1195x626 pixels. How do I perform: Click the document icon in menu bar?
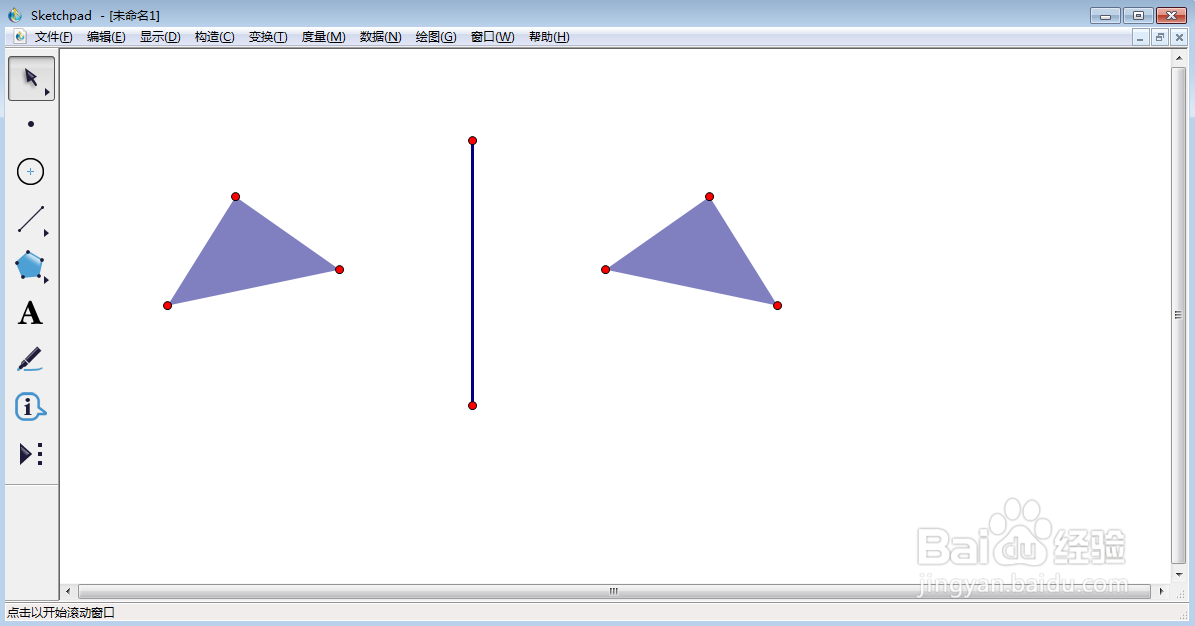coord(20,37)
